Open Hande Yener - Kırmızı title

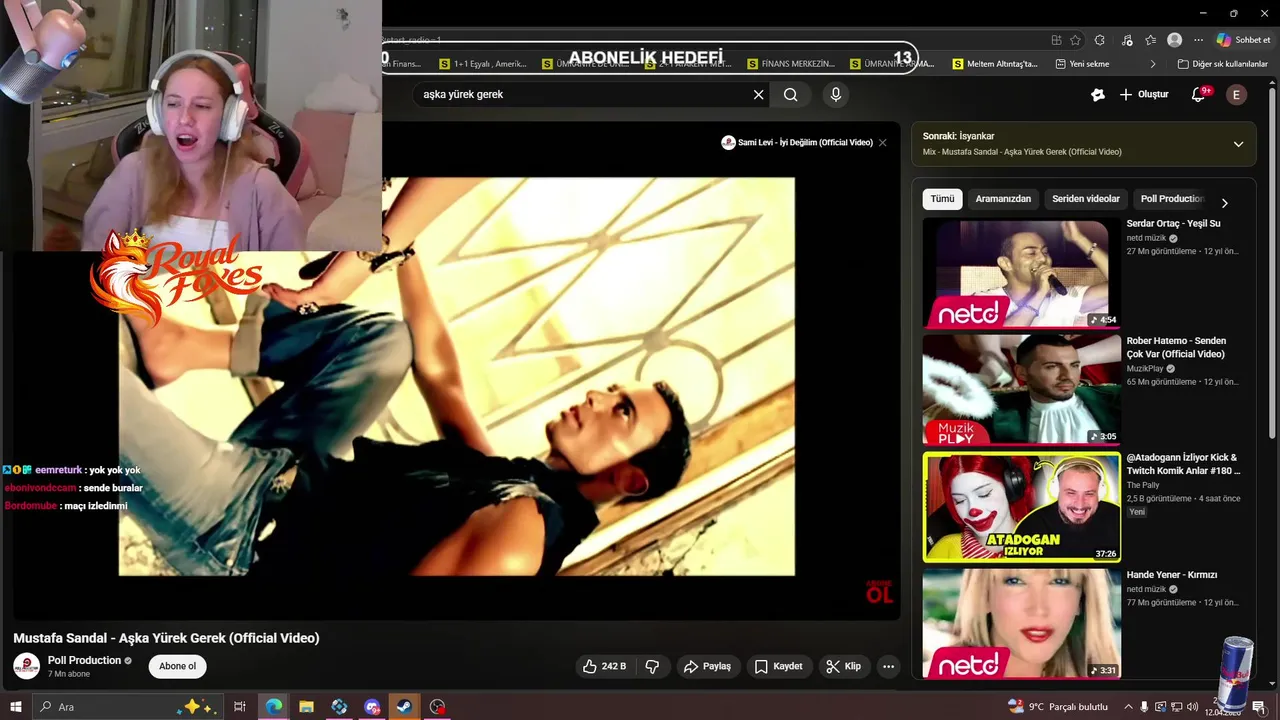pyautogui.click(x=1171, y=575)
